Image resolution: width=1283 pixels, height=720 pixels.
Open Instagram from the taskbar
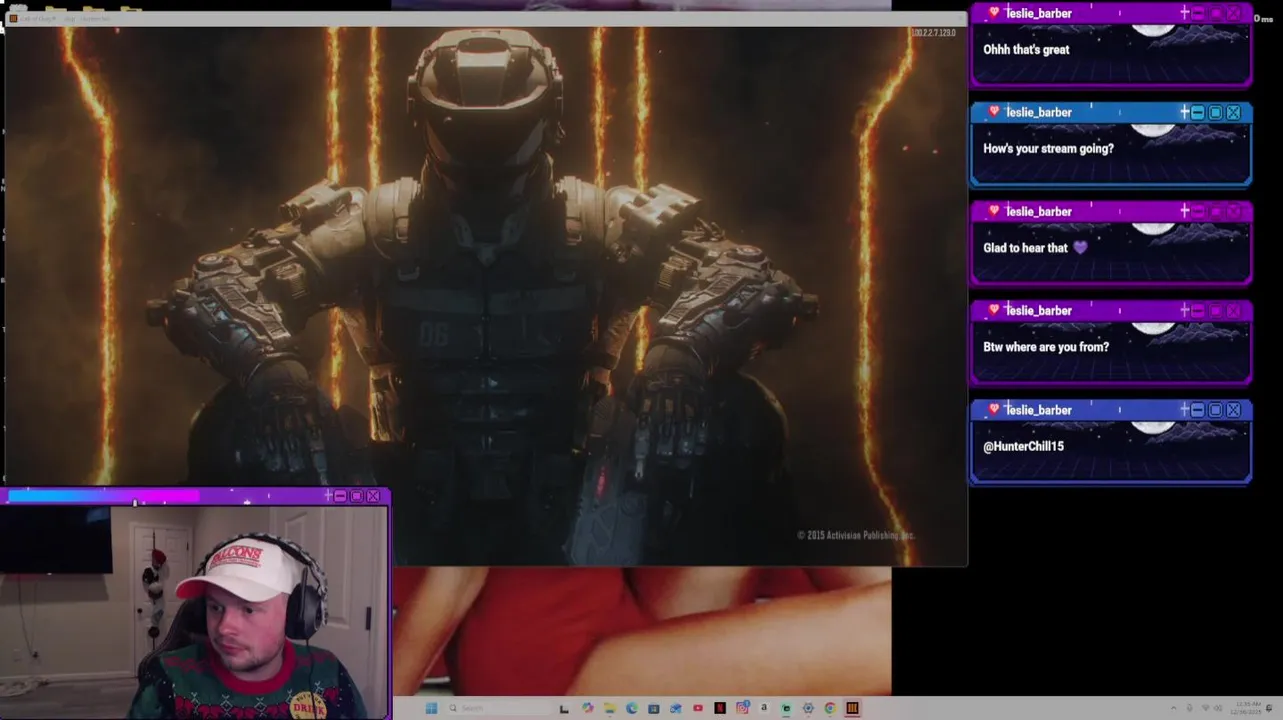tap(742, 708)
